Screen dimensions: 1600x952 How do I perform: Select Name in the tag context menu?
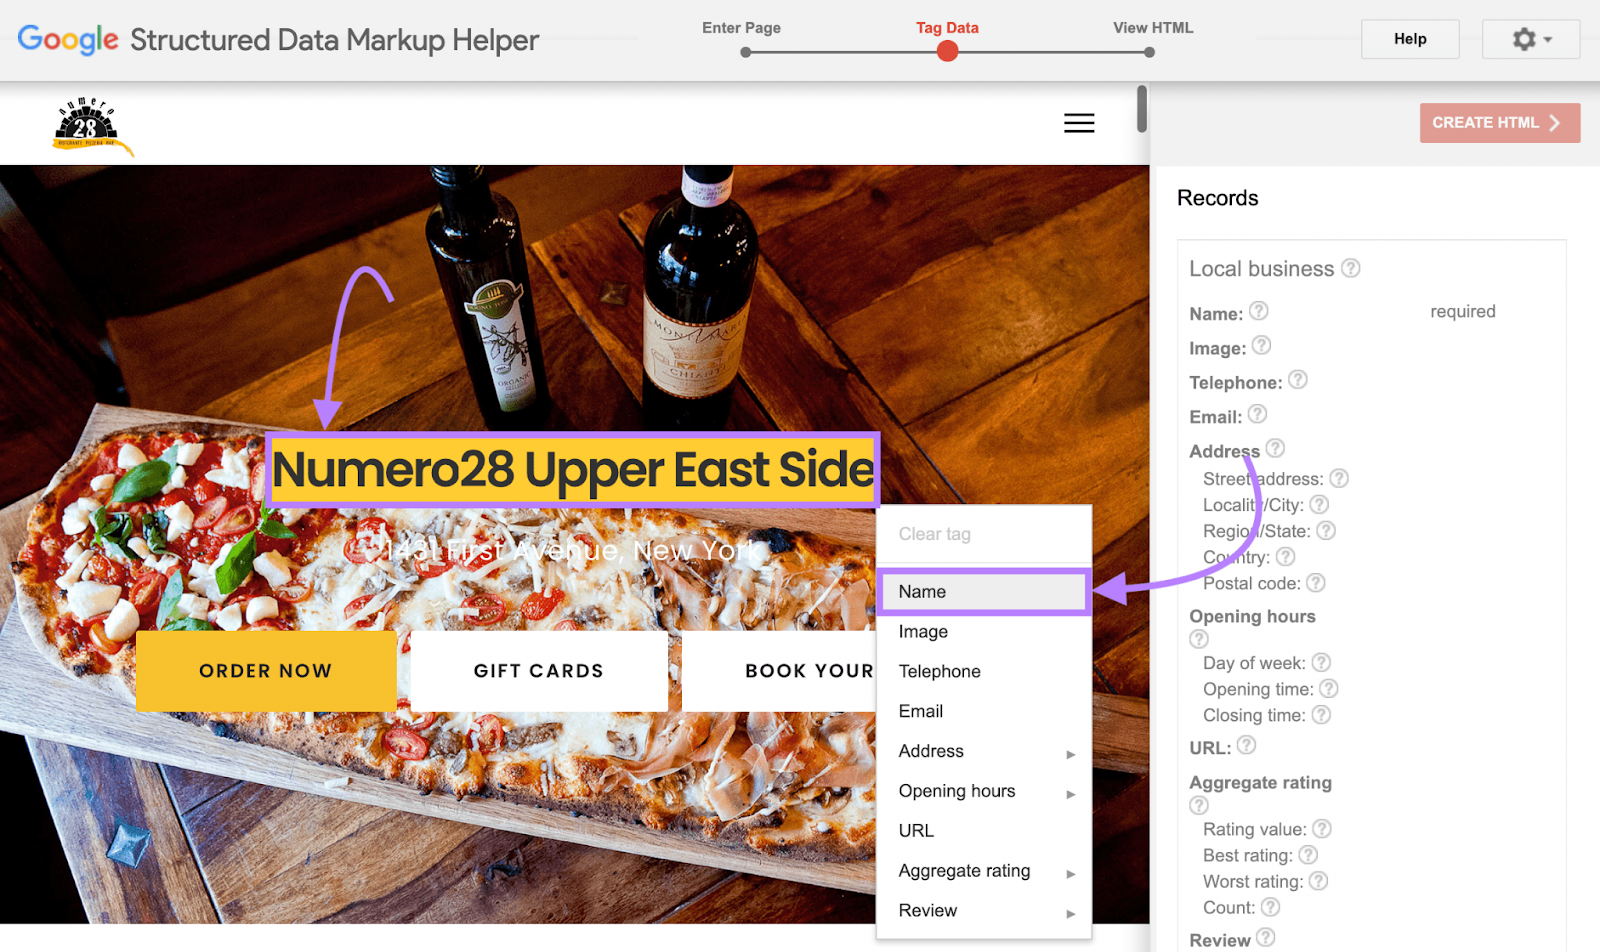pos(984,592)
